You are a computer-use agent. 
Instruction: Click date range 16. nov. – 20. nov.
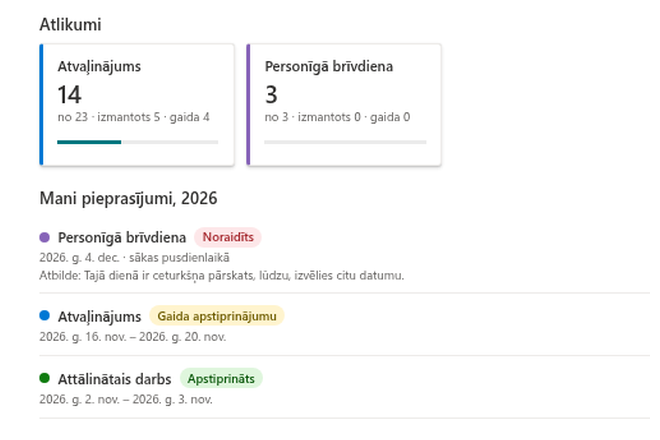pos(133,337)
